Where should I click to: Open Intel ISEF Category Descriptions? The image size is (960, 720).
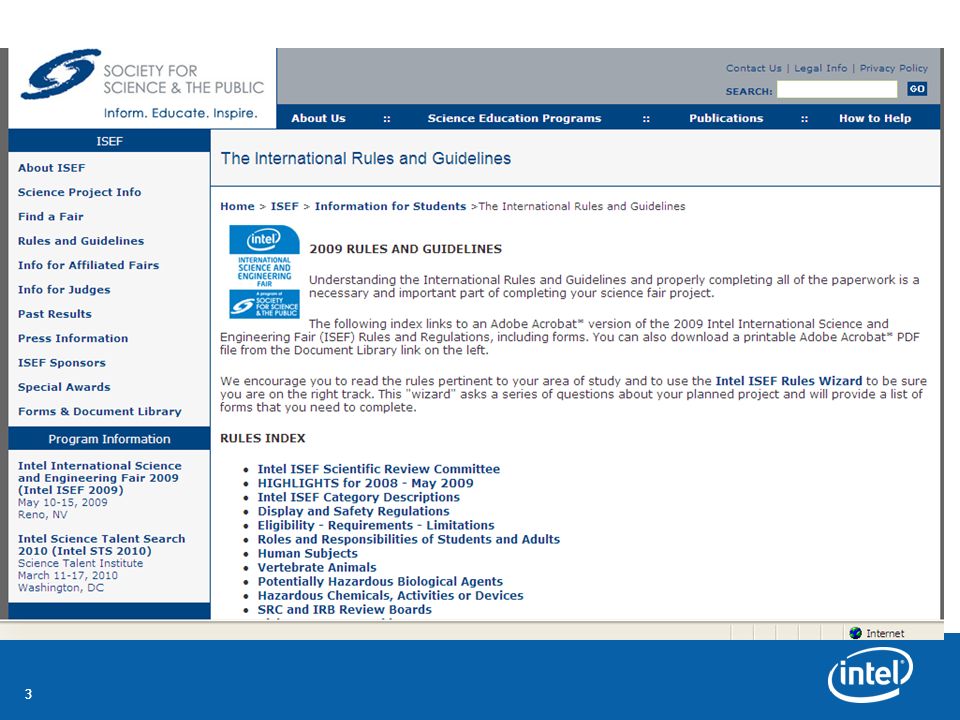[359, 497]
